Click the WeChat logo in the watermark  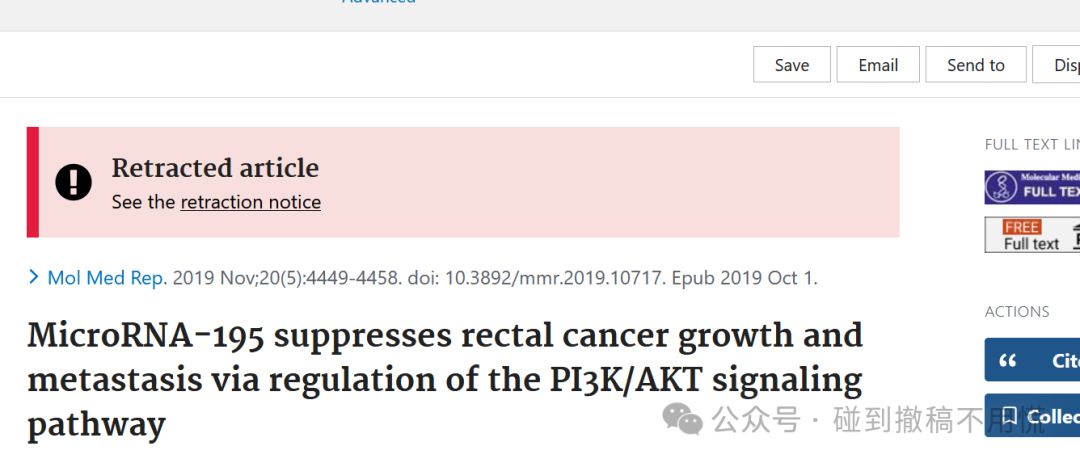[683, 419]
